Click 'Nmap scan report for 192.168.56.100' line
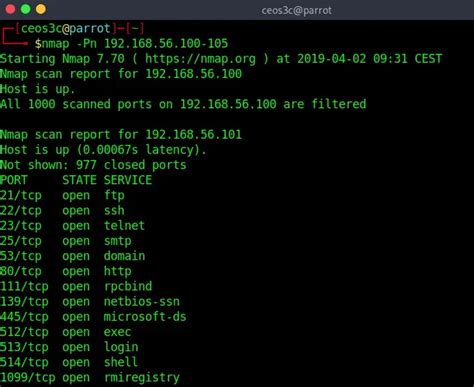The width and height of the screenshot is (474, 387). pos(121,74)
